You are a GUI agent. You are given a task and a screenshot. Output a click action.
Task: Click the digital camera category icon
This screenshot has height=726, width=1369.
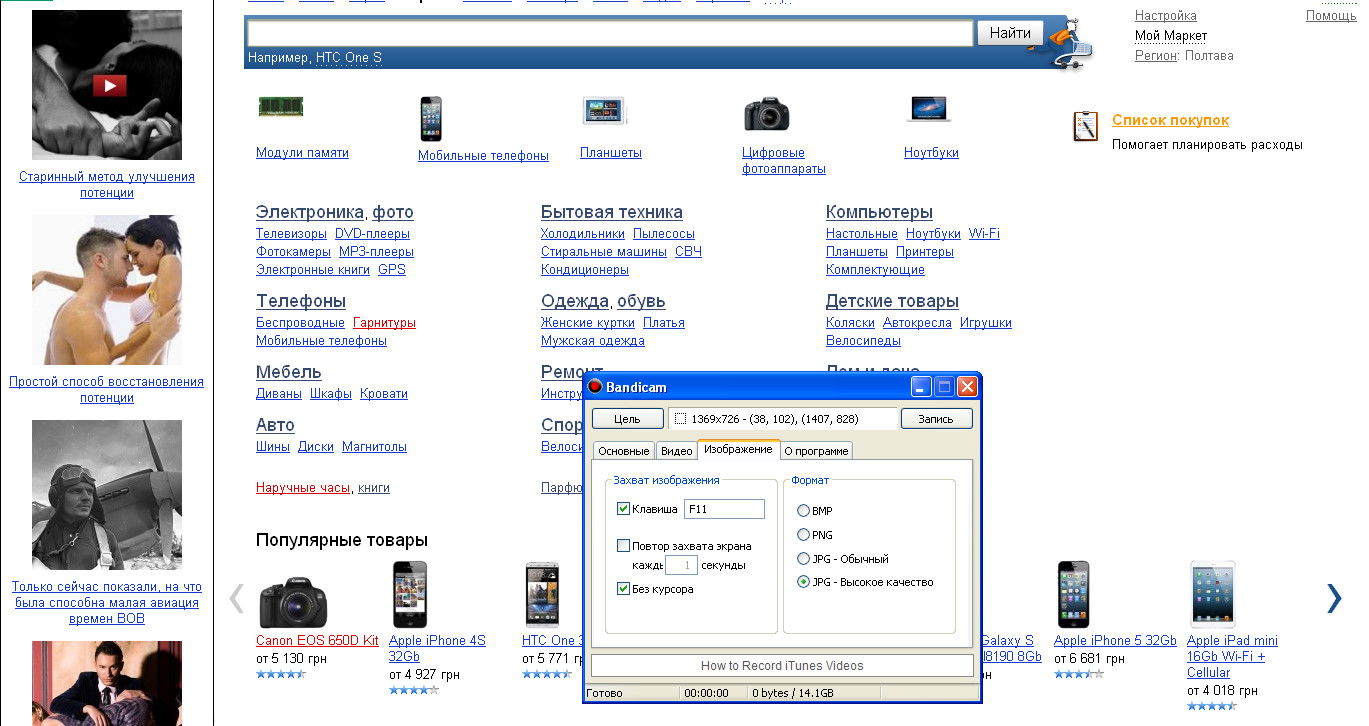[x=767, y=114]
